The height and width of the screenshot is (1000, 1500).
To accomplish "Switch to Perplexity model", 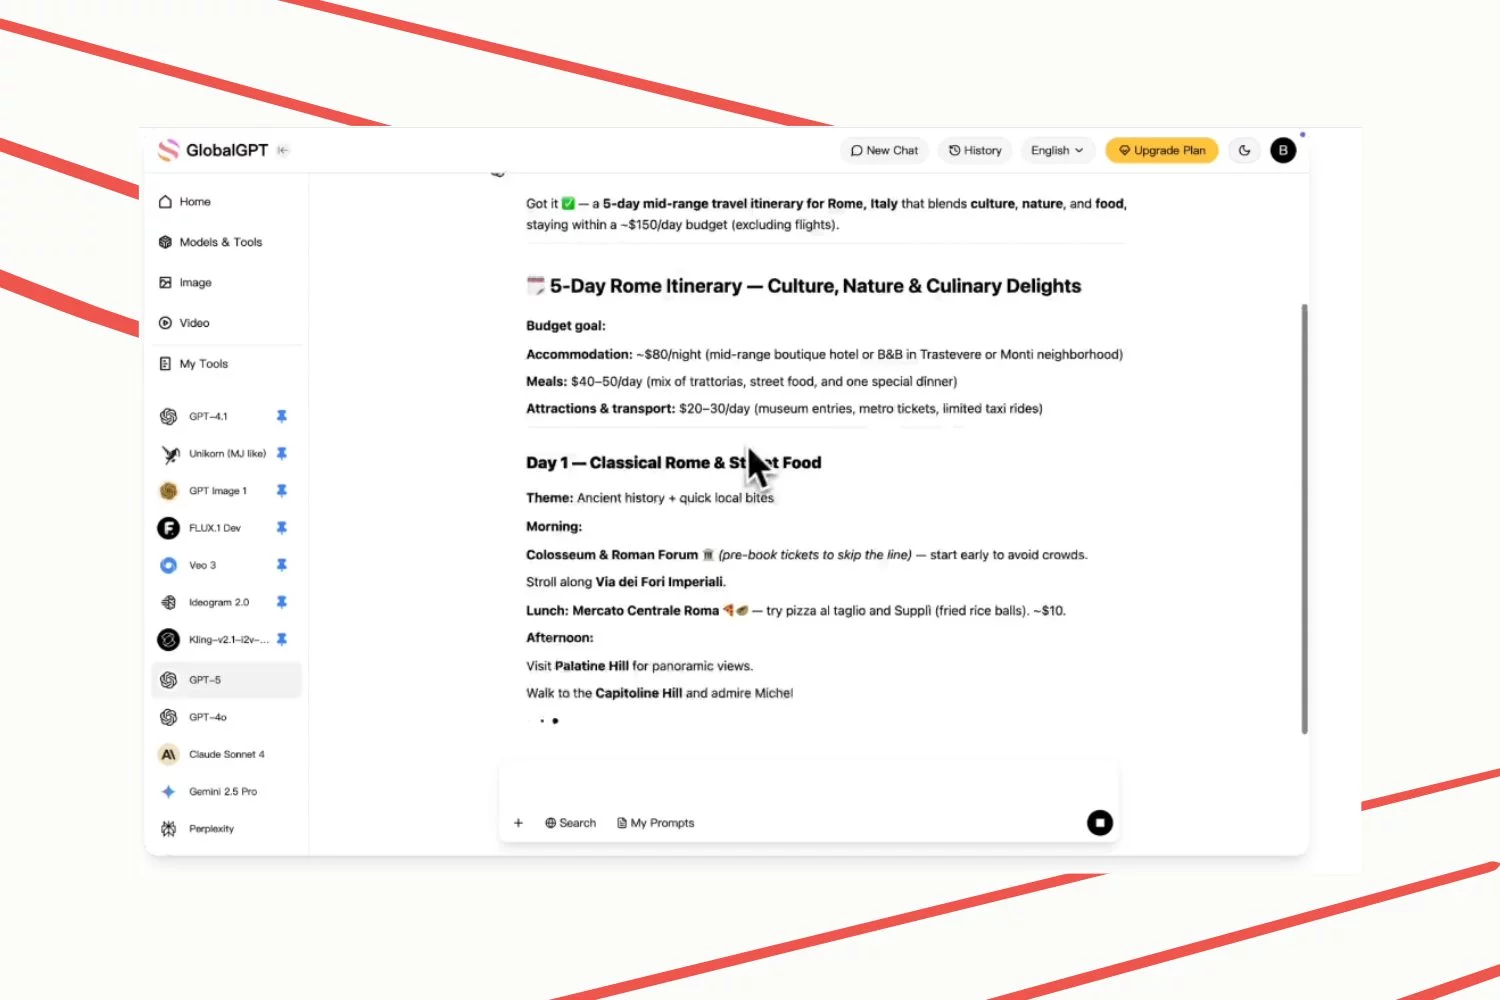I will (x=211, y=829).
